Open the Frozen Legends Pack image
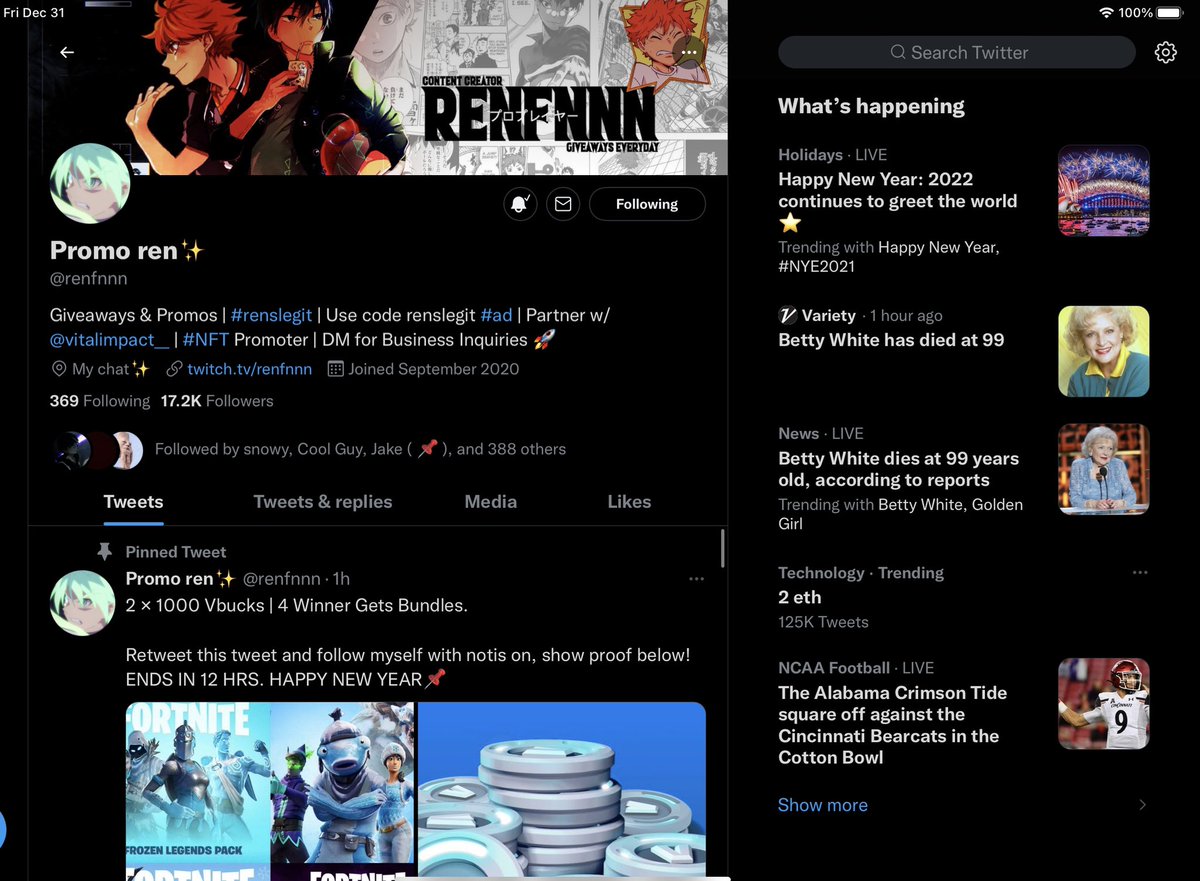Image resolution: width=1200 pixels, height=881 pixels. click(198, 782)
